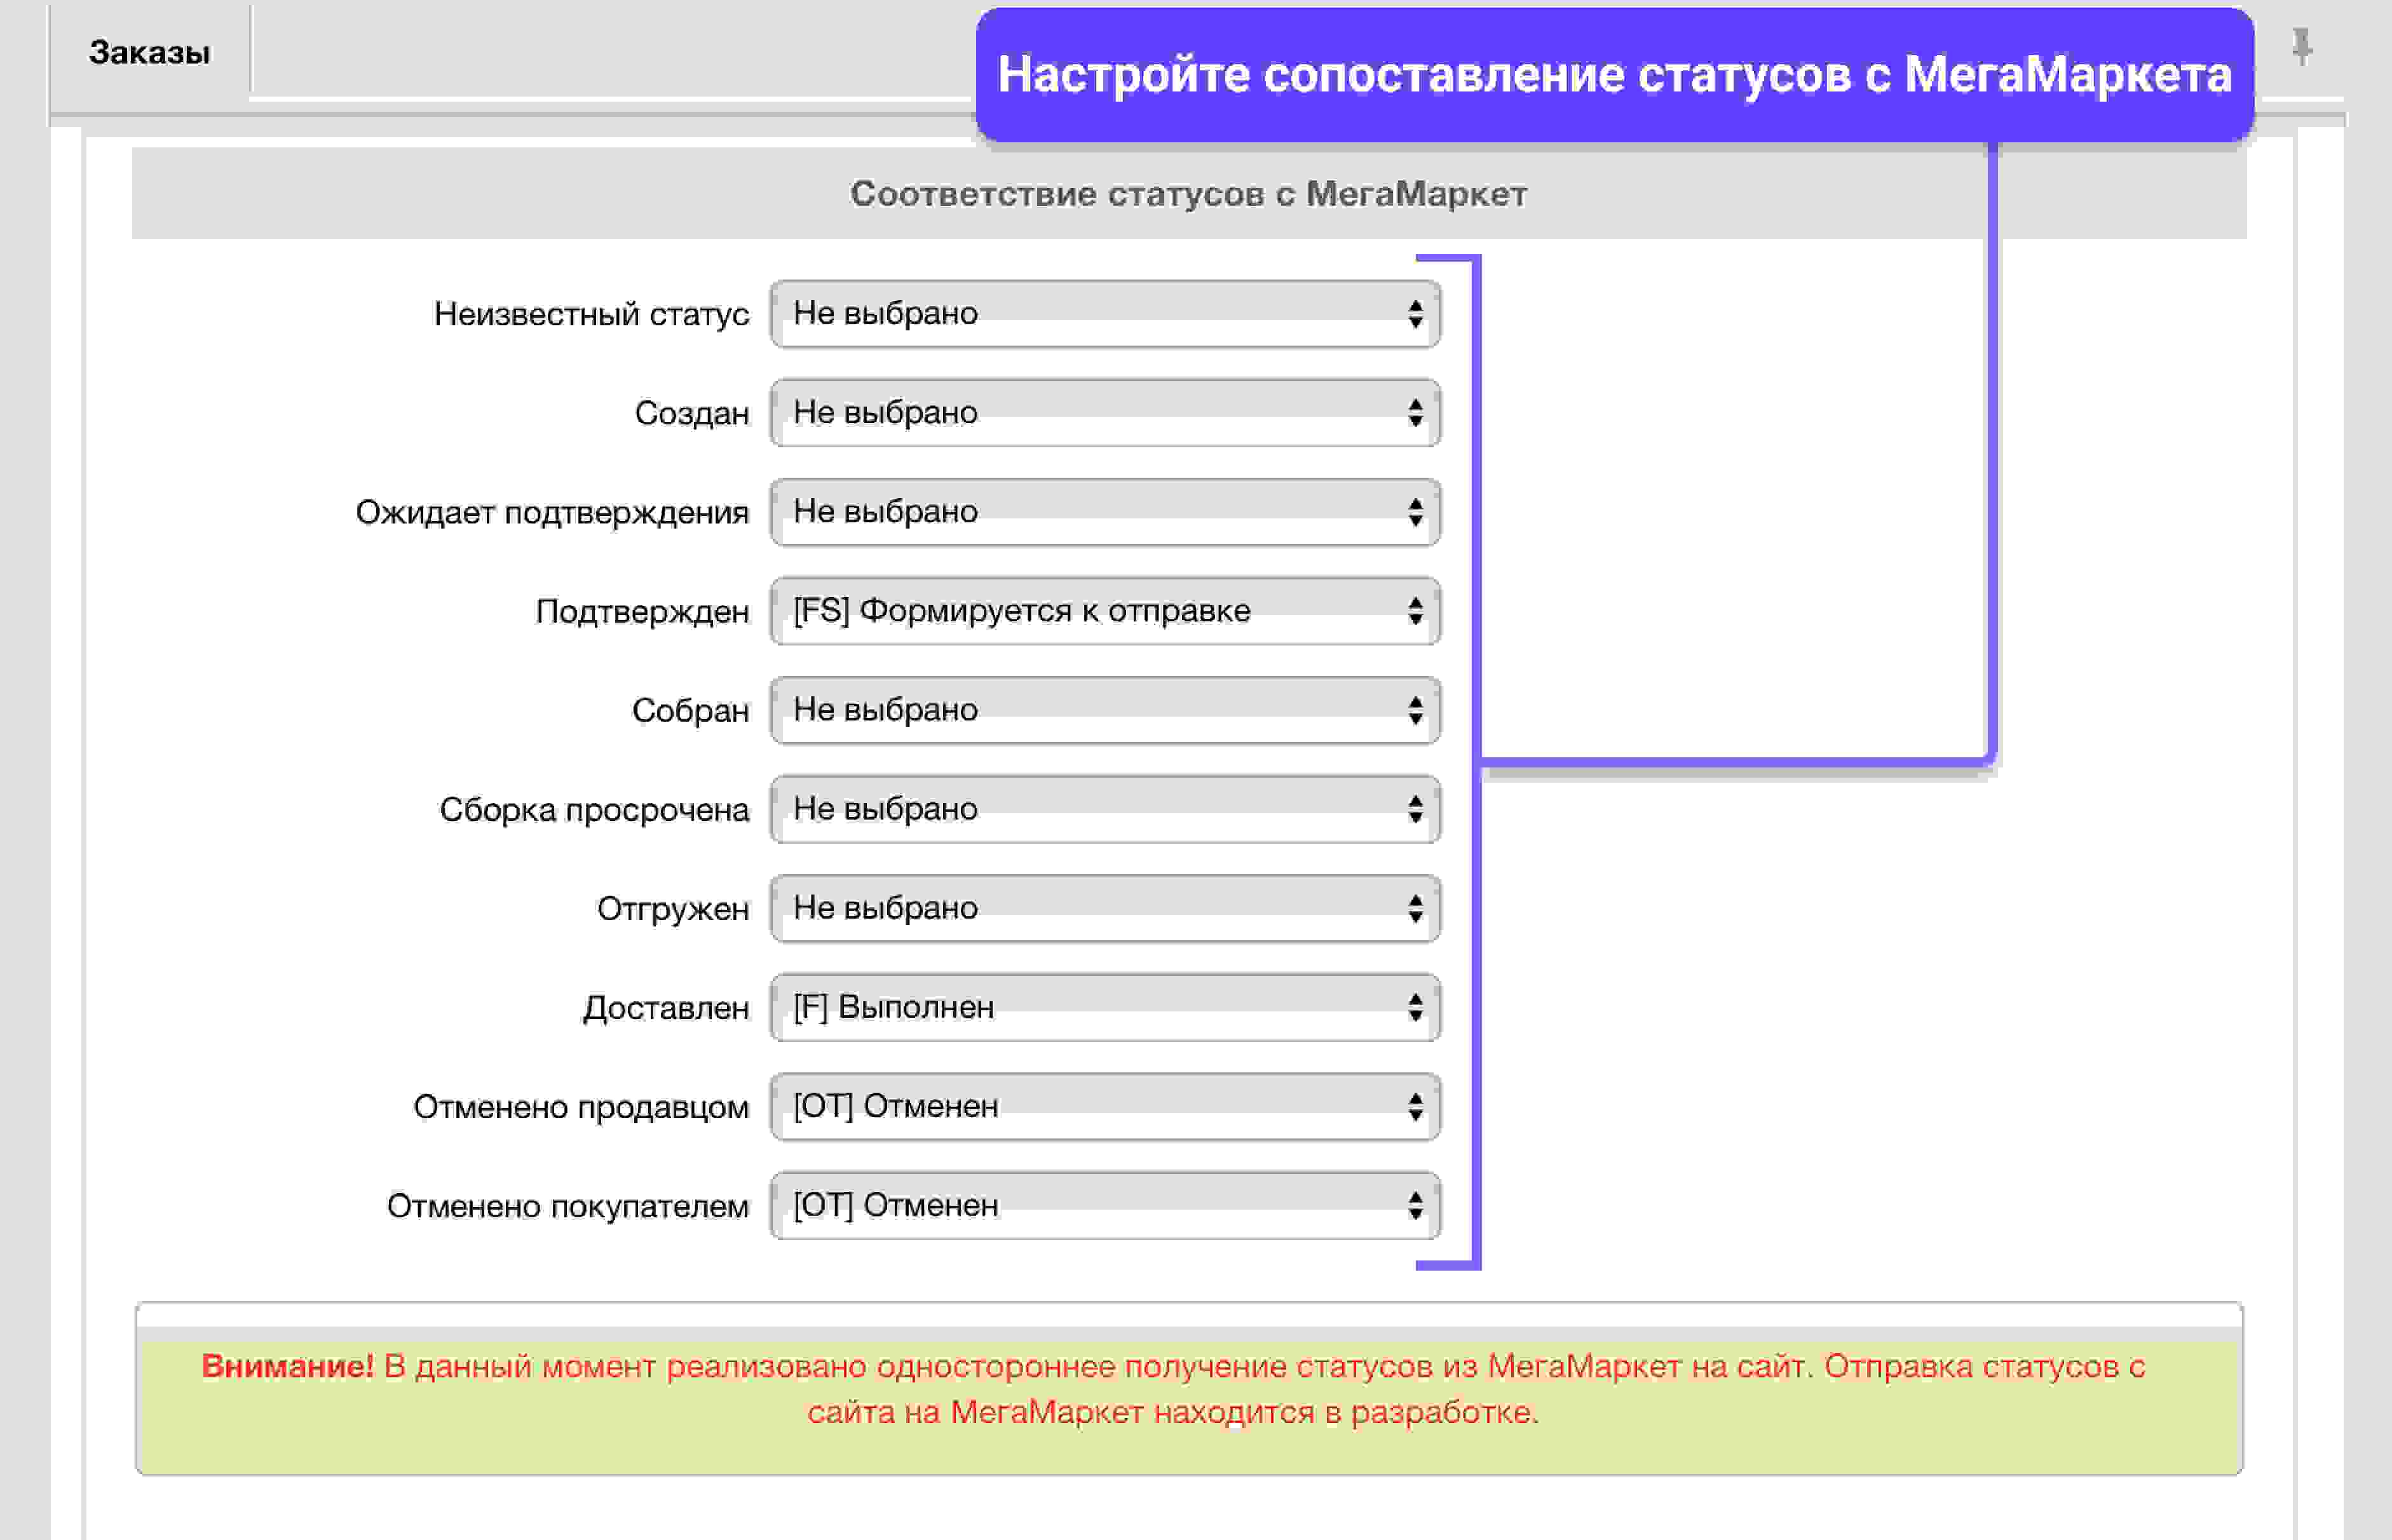
Task: Click the Внимание! warning text
Action: click(288, 1365)
